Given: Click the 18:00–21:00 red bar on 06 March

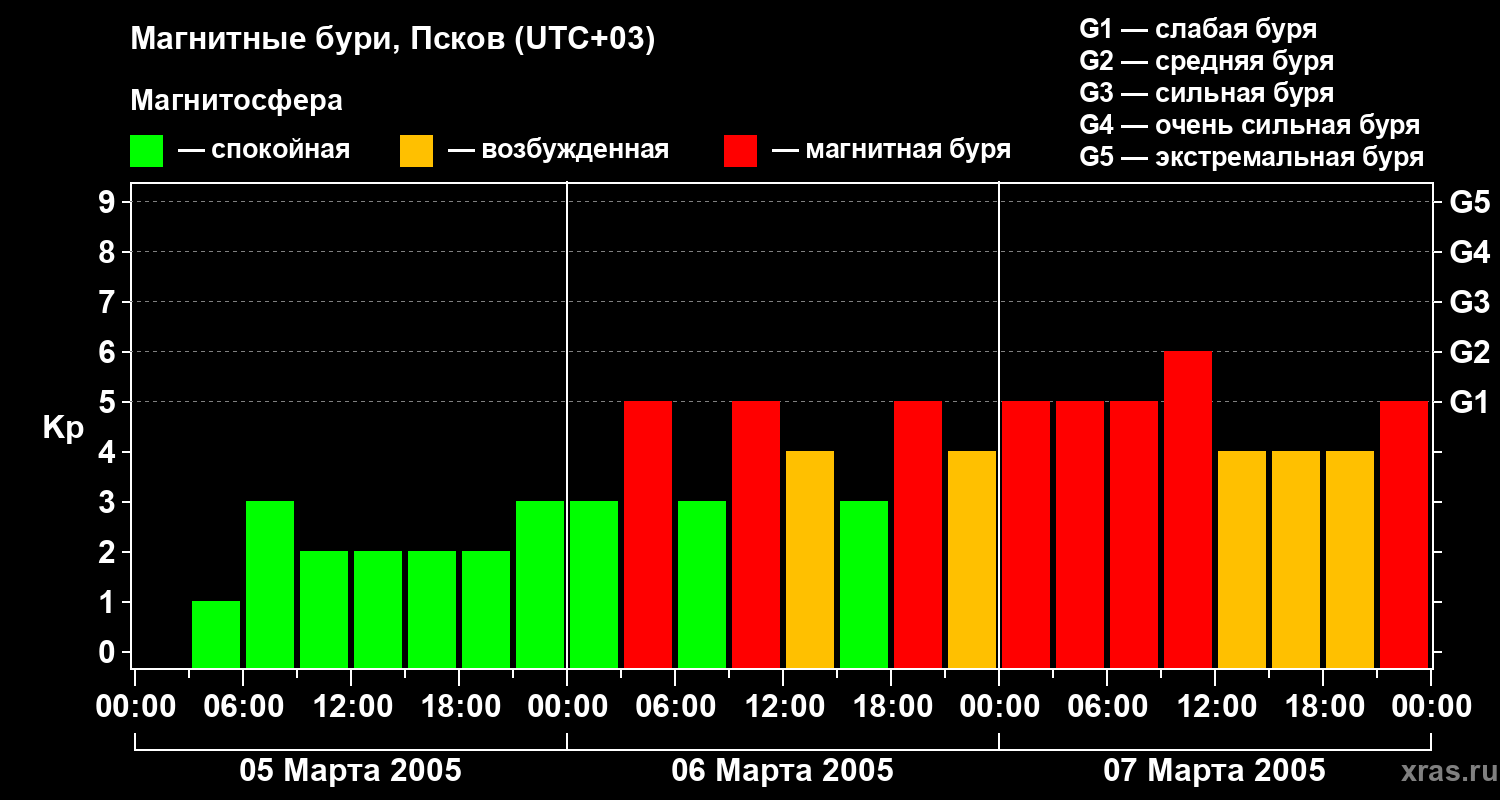Looking at the screenshot, I should point(918,534).
